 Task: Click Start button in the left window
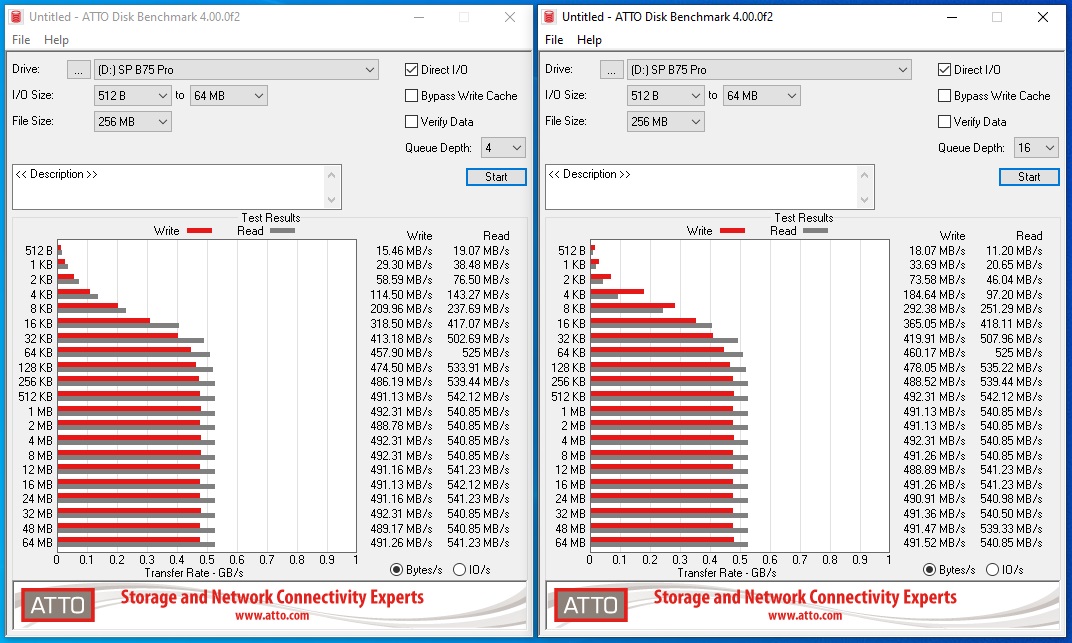(x=496, y=177)
